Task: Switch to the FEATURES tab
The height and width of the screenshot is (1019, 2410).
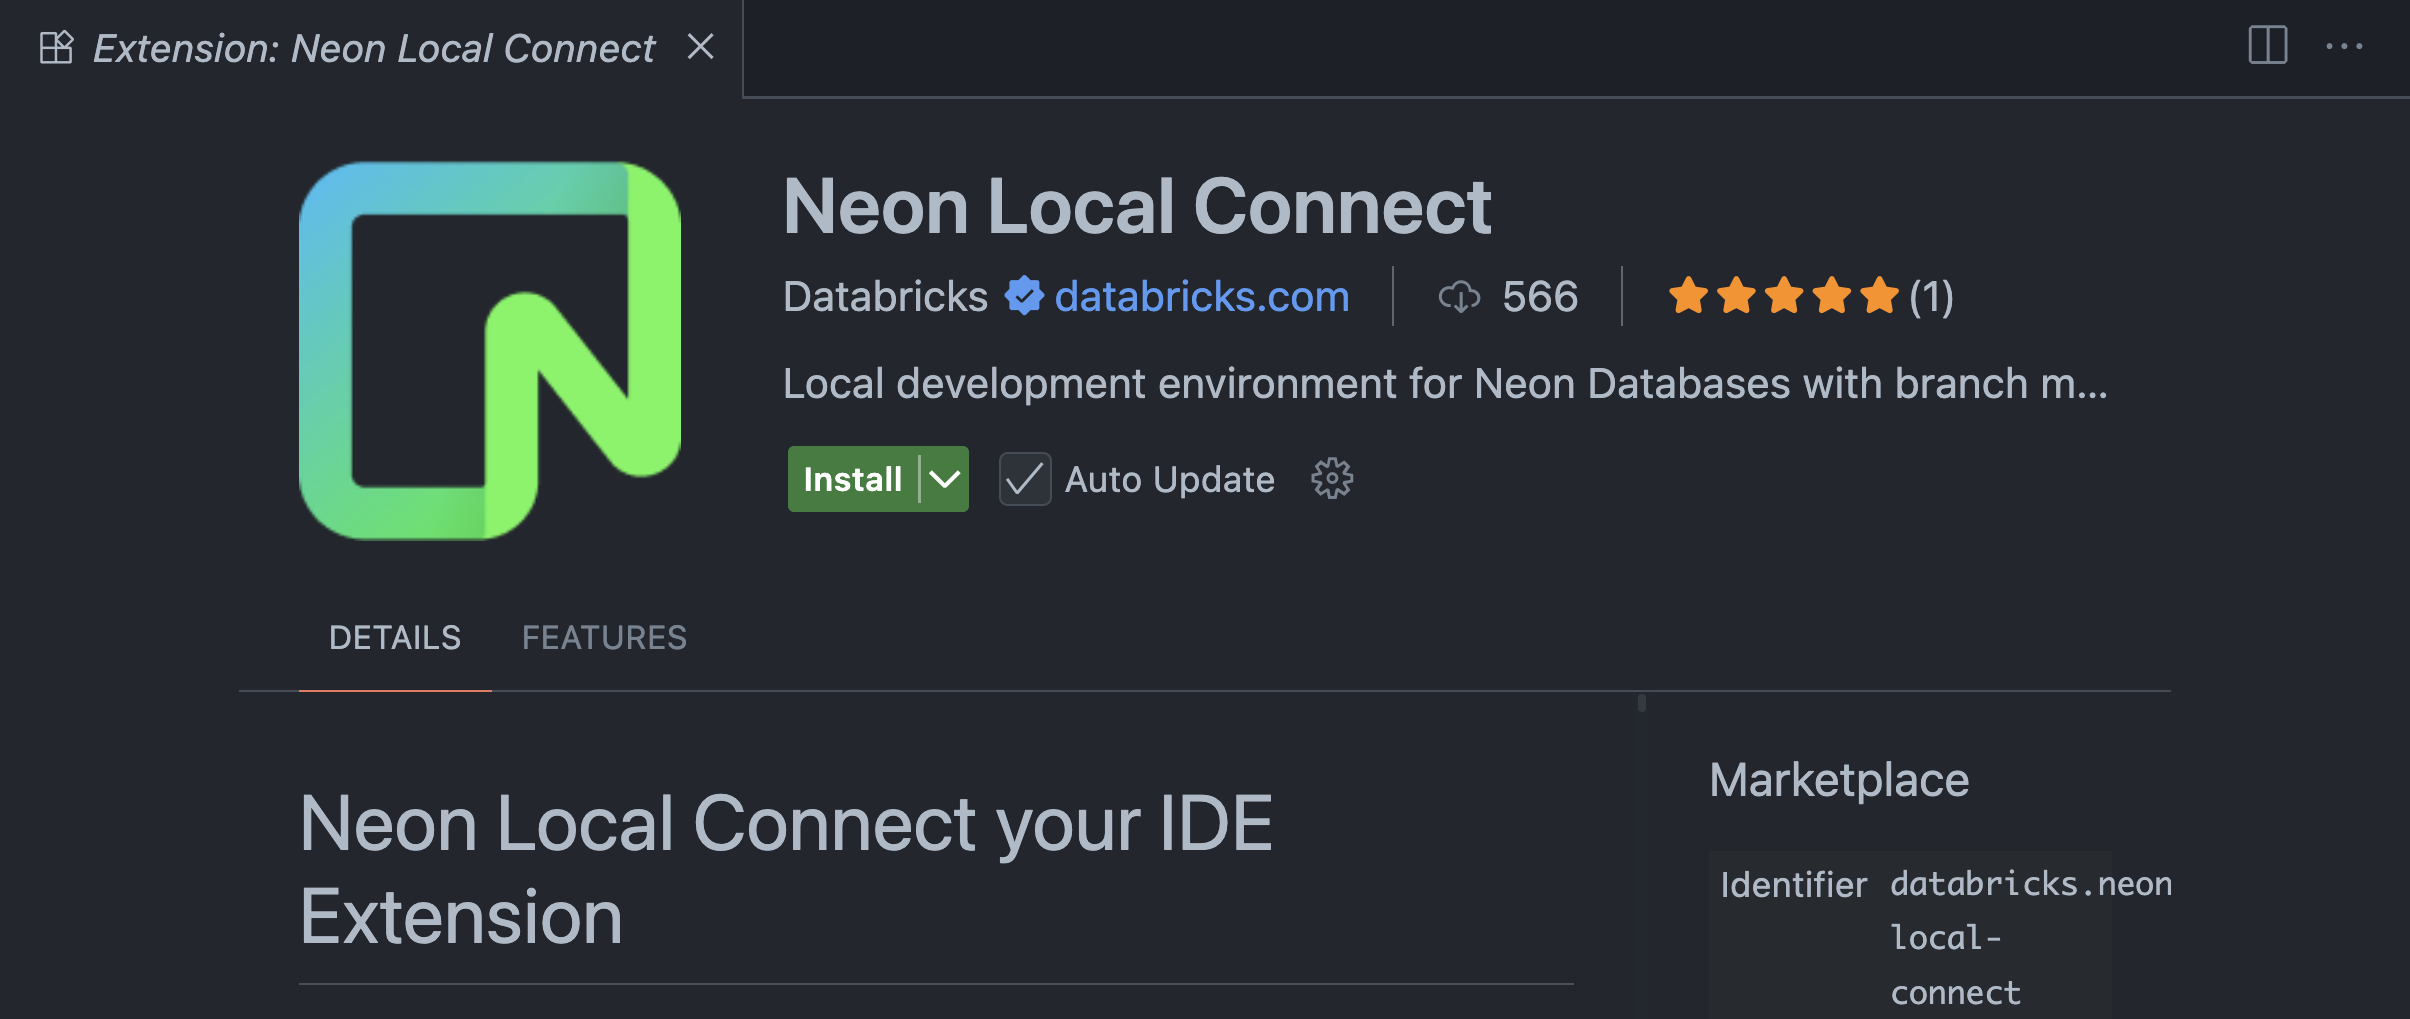Action: click(604, 637)
